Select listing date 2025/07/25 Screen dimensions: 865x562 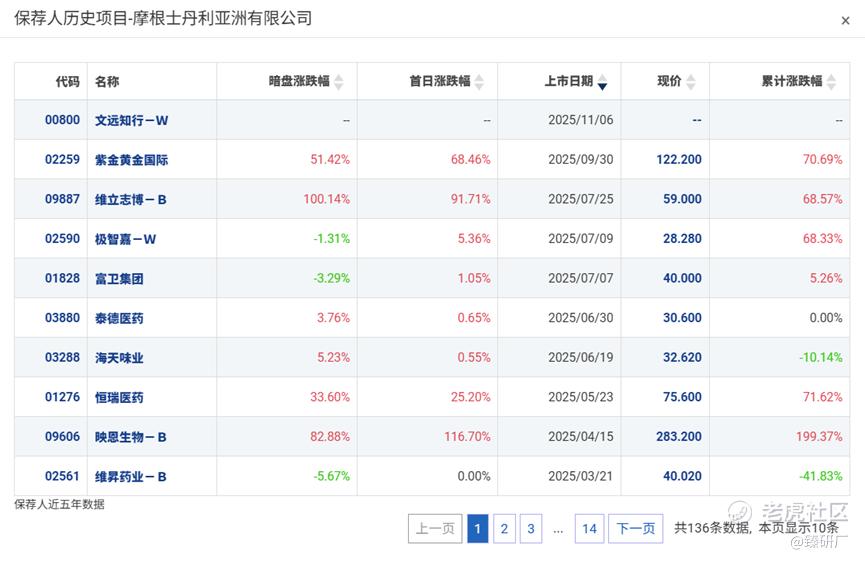[x=580, y=199]
